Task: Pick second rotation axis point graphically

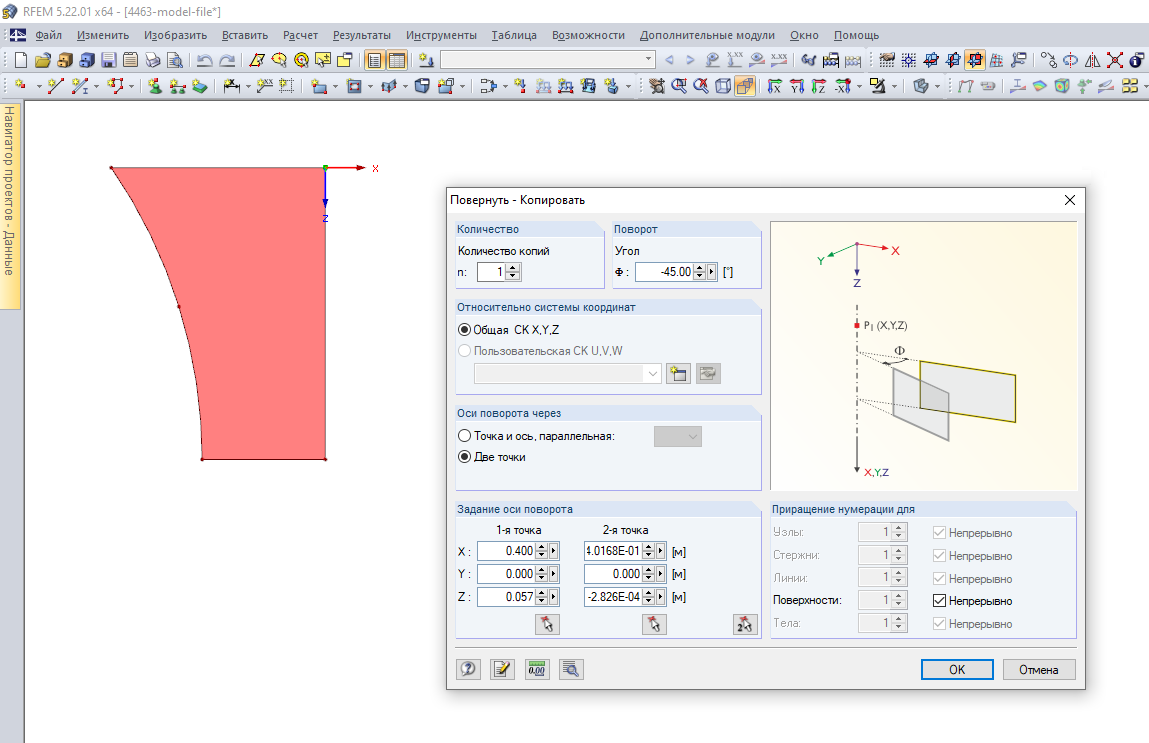Action: click(x=654, y=624)
